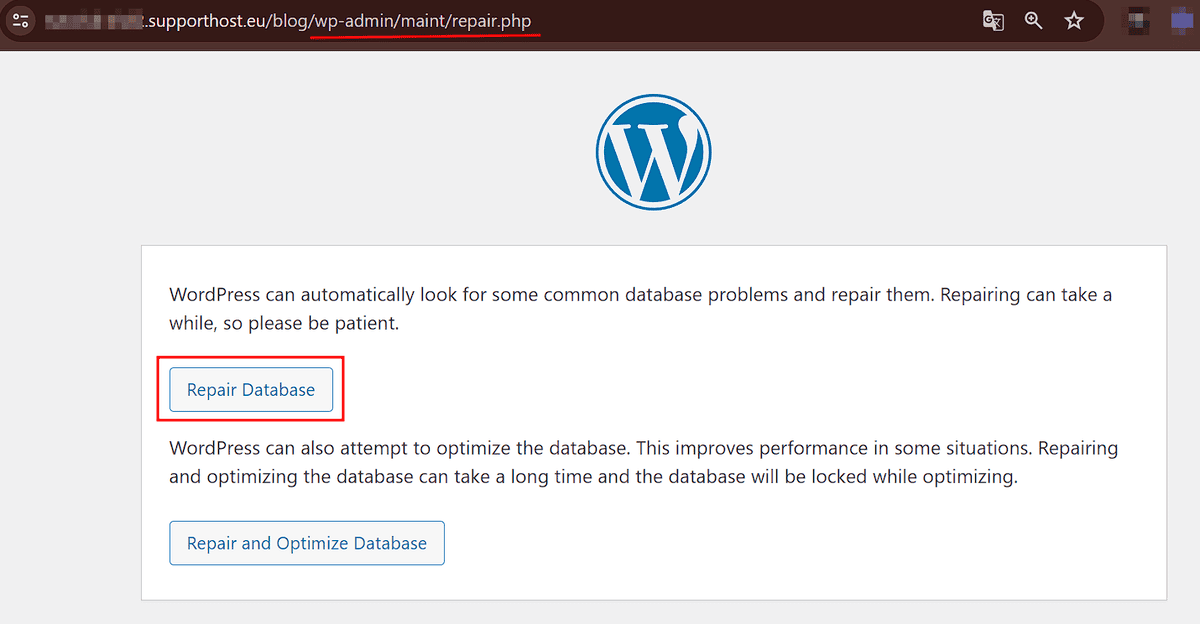
Task: Click Repair and Optimize Database
Action: pyautogui.click(x=306, y=543)
